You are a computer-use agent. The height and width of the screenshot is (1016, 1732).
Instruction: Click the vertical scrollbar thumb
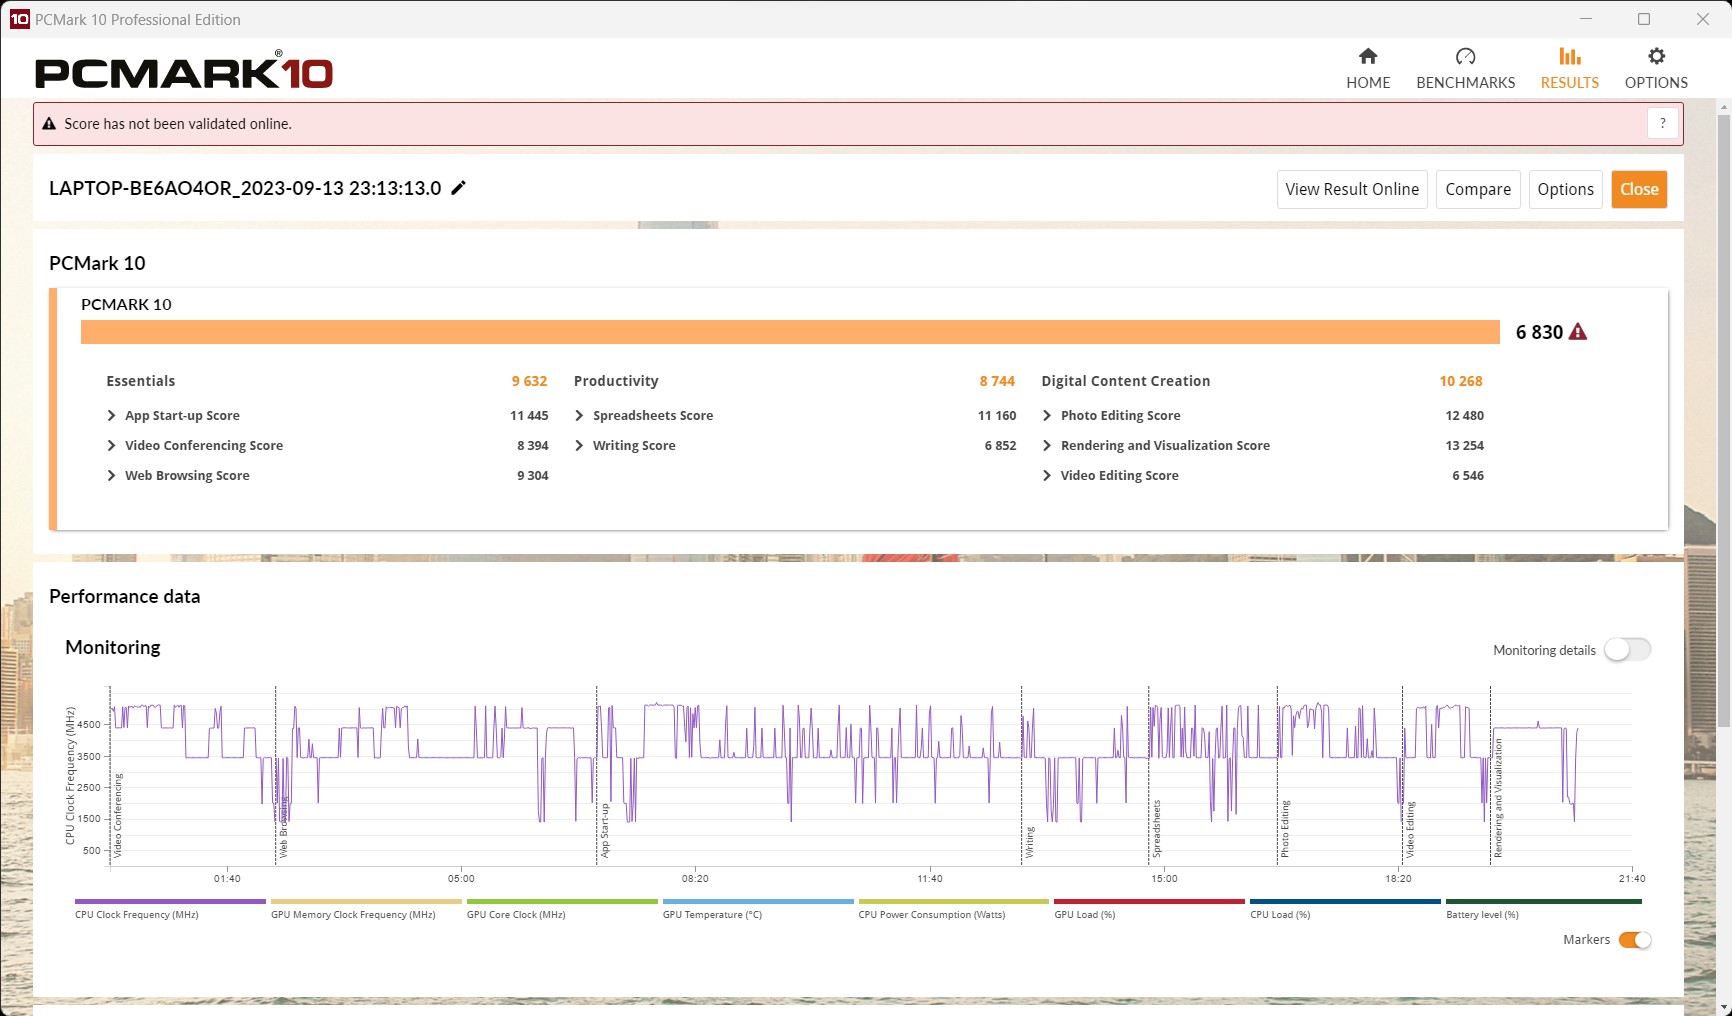point(1723,420)
